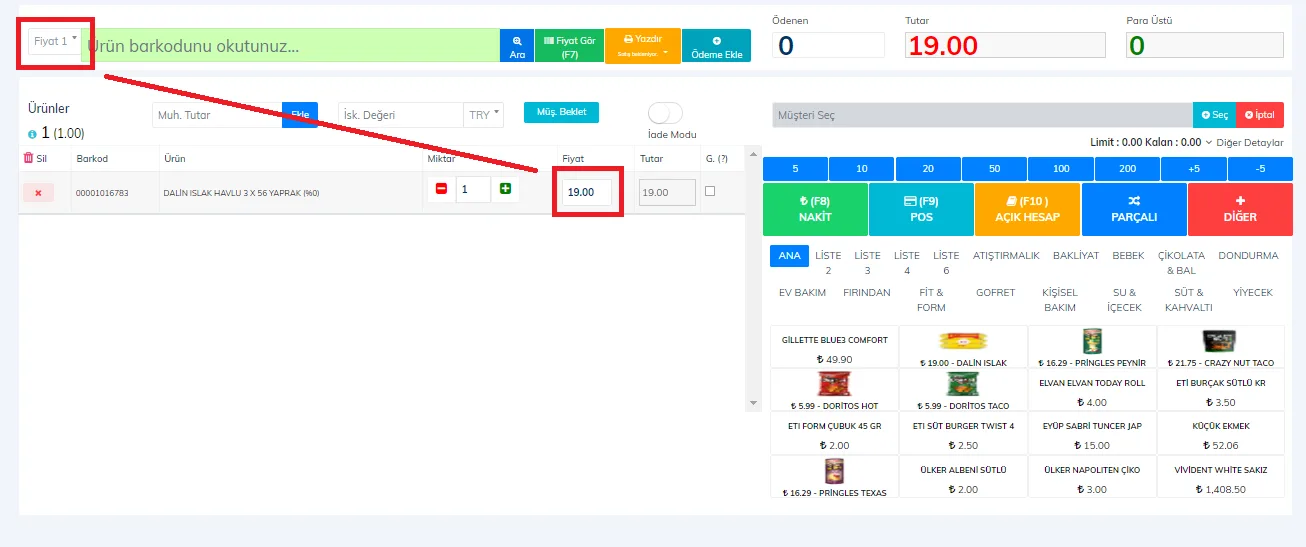The image size is (1306, 547).
Task: Click the info icon next to product count
Action: (x=33, y=134)
